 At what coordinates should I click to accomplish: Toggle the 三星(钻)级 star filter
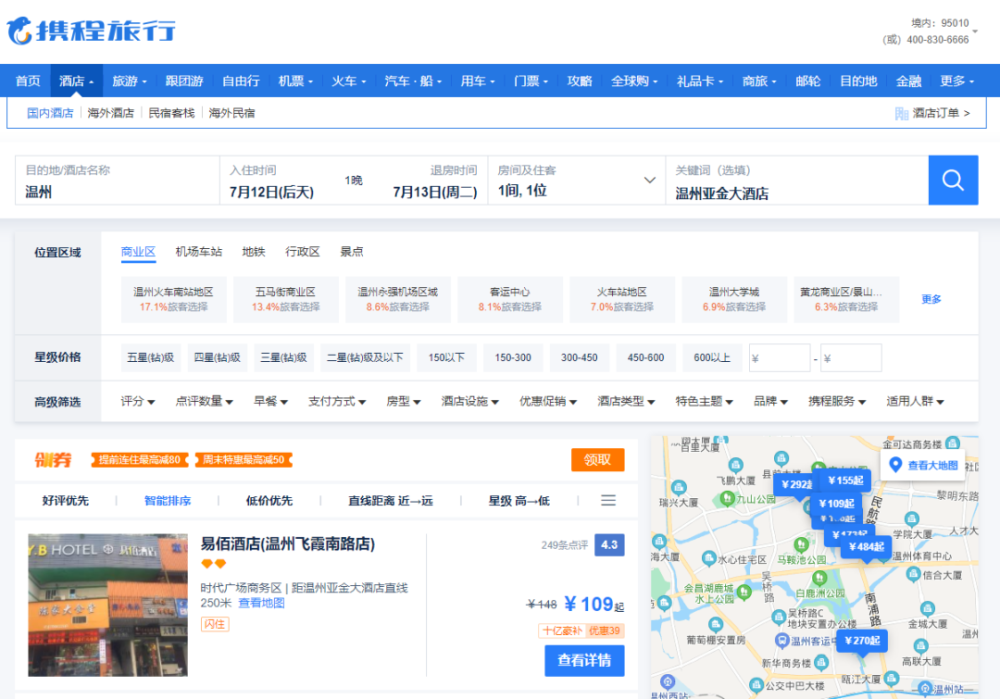[x=283, y=358]
